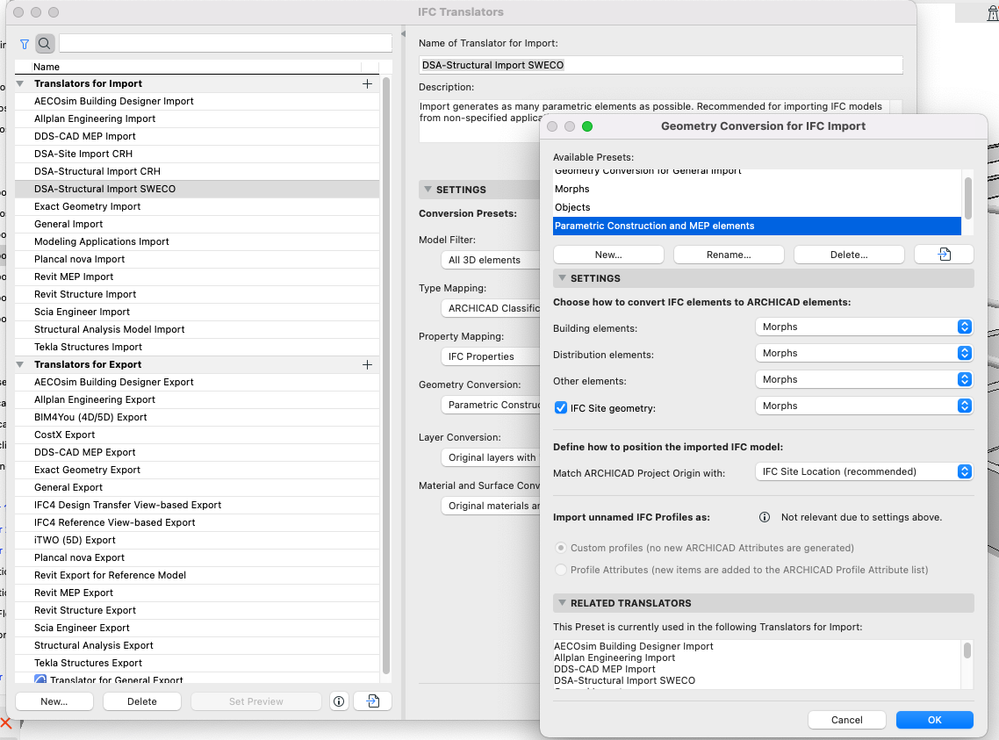
Task: Click the translator search text field
Action: [226, 43]
